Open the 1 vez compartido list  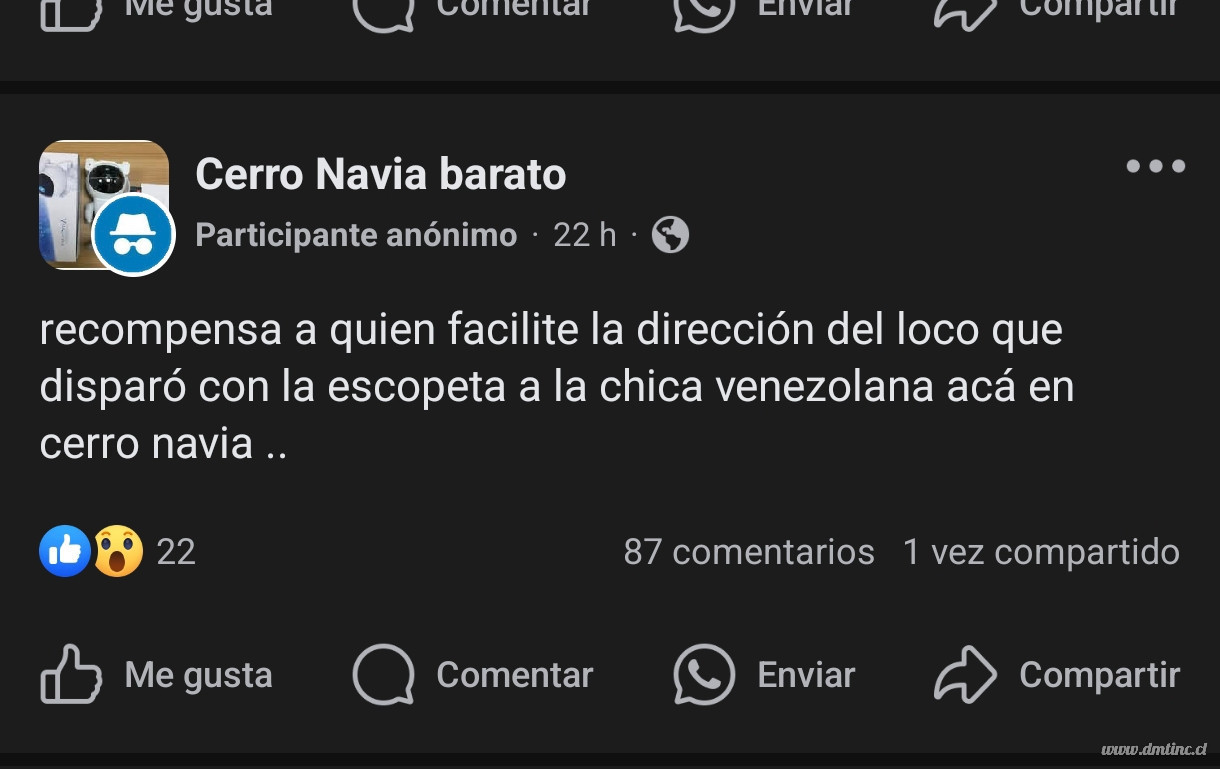(x=1041, y=552)
